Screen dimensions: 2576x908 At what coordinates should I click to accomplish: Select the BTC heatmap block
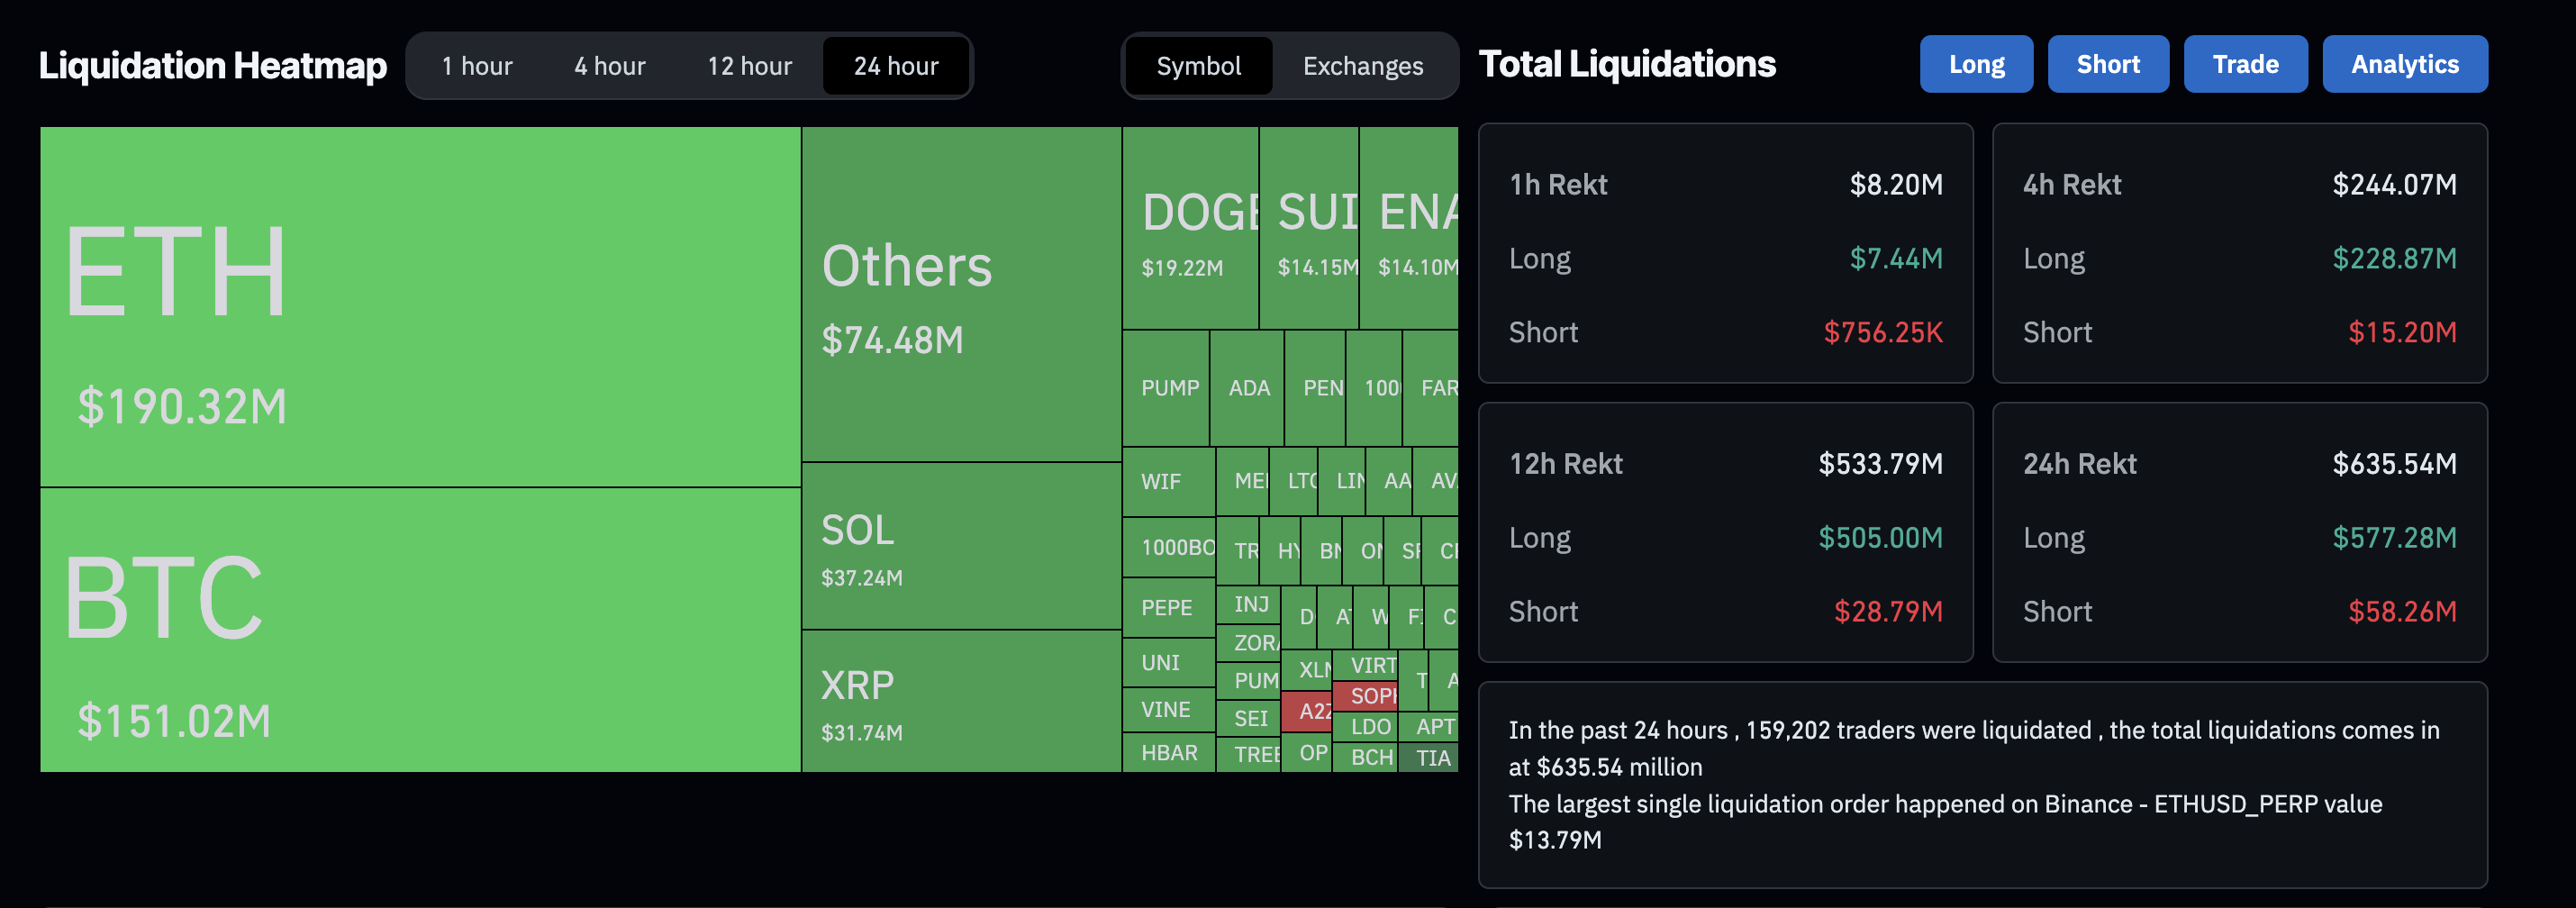coord(420,630)
